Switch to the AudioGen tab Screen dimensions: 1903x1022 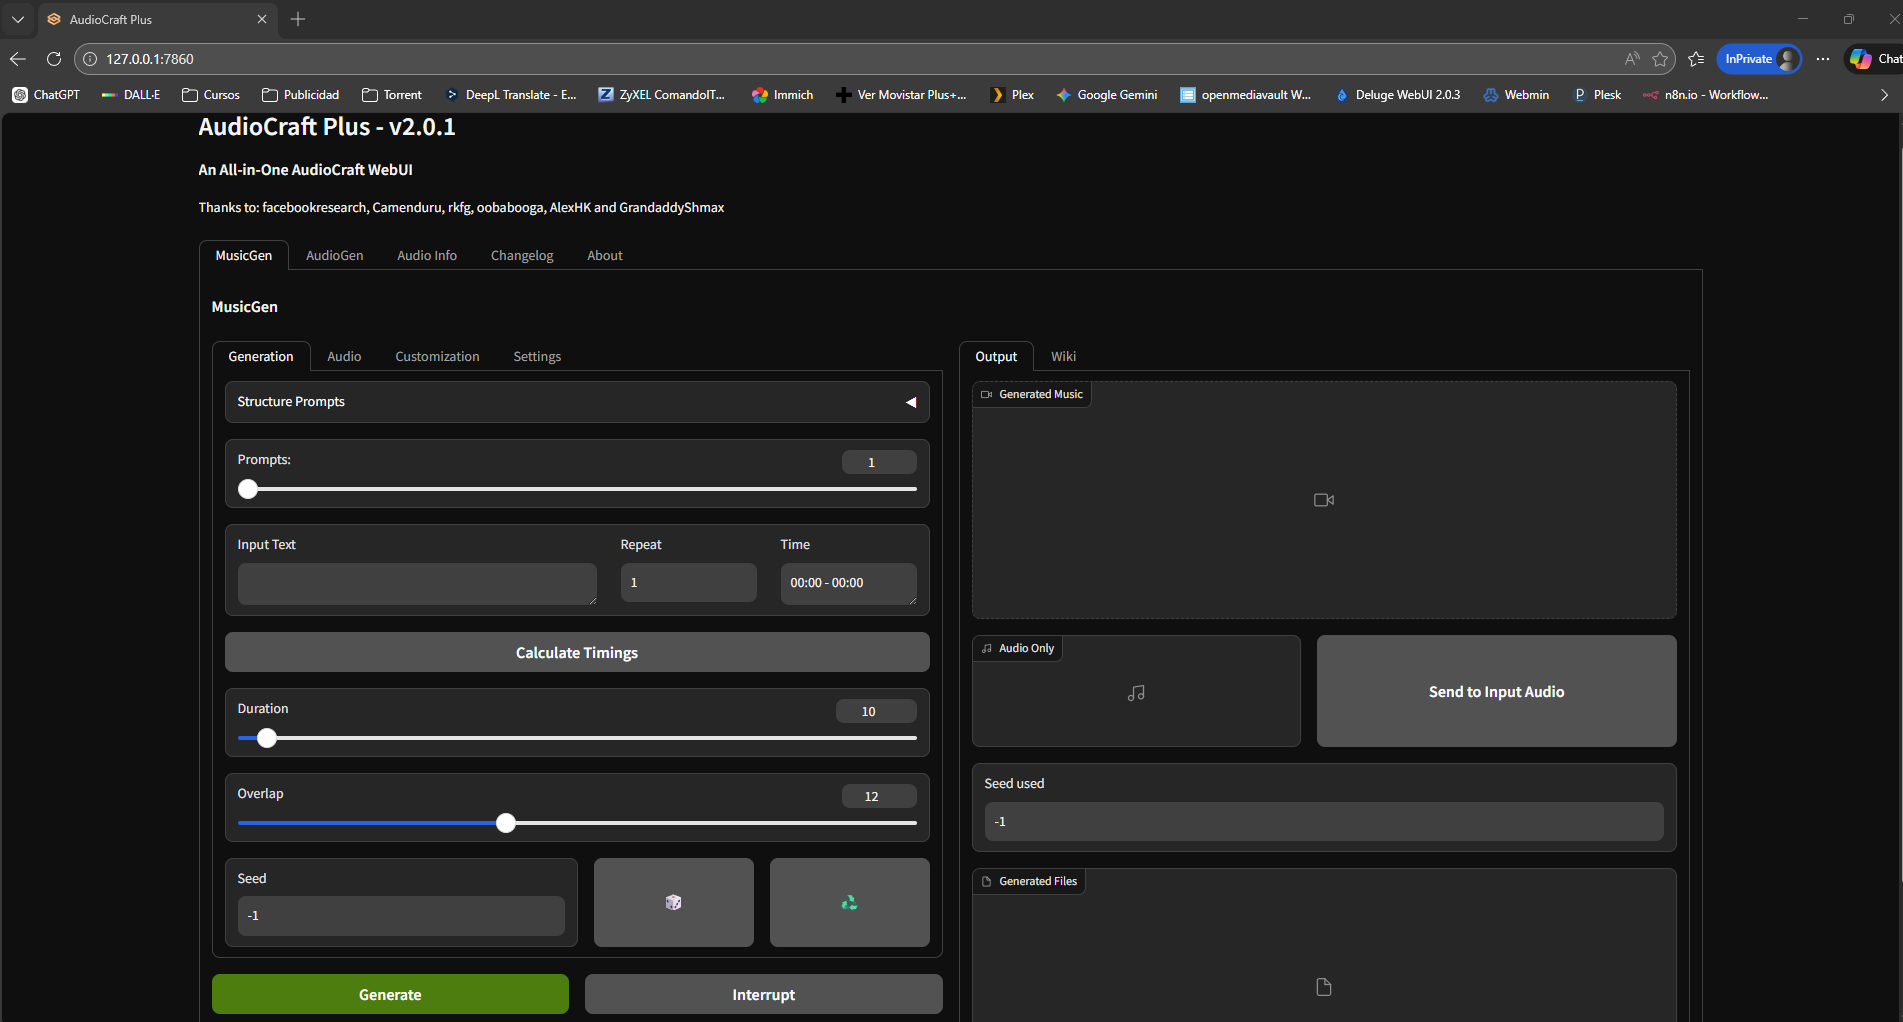pyautogui.click(x=334, y=256)
